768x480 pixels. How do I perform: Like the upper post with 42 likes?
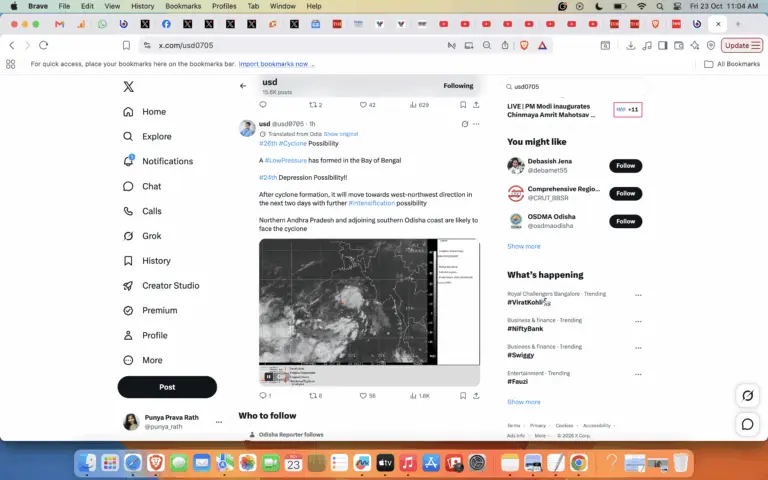point(367,105)
